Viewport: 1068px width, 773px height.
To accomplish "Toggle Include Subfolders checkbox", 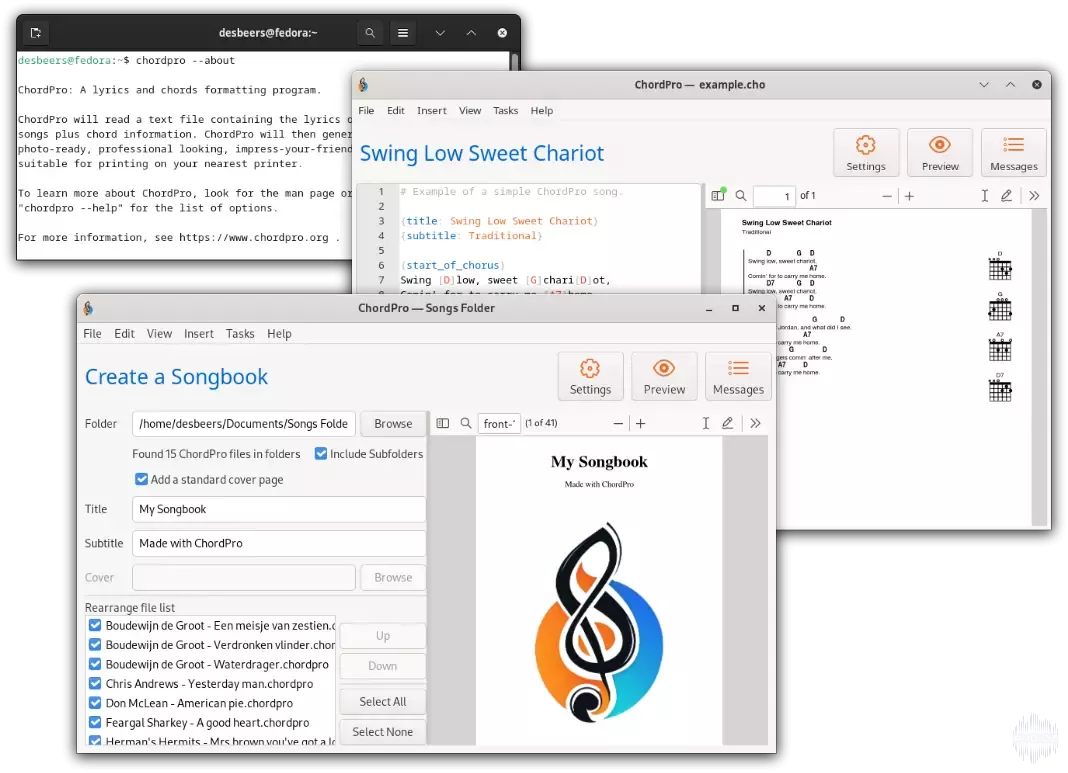I will click(x=321, y=454).
